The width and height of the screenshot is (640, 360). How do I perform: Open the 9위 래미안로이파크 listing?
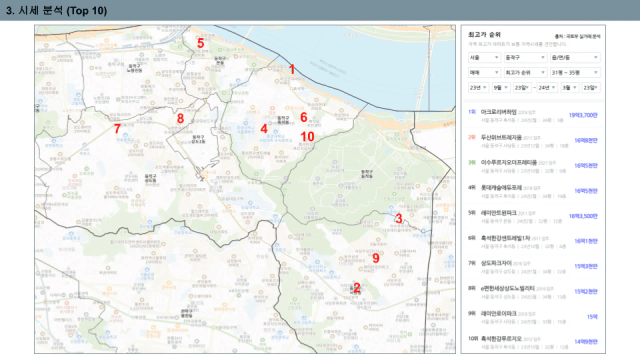[x=533, y=317]
